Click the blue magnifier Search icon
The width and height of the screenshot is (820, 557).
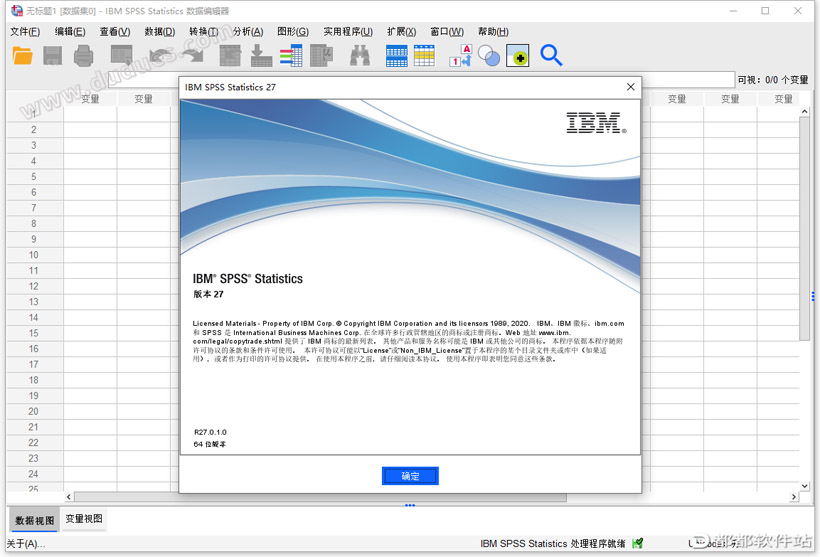point(551,55)
